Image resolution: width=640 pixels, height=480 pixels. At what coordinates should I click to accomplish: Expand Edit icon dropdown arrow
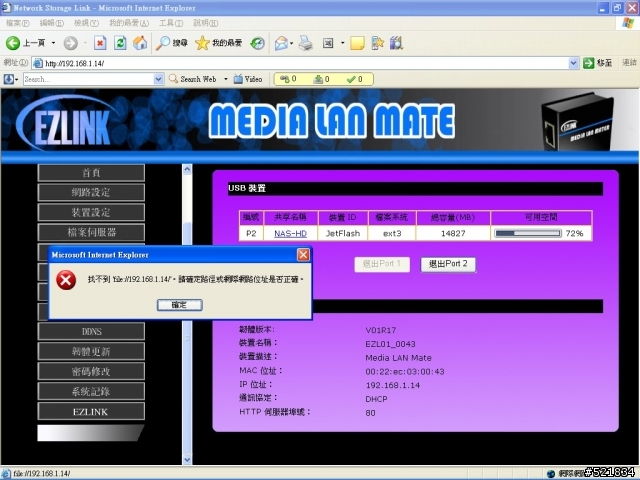click(342, 43)
